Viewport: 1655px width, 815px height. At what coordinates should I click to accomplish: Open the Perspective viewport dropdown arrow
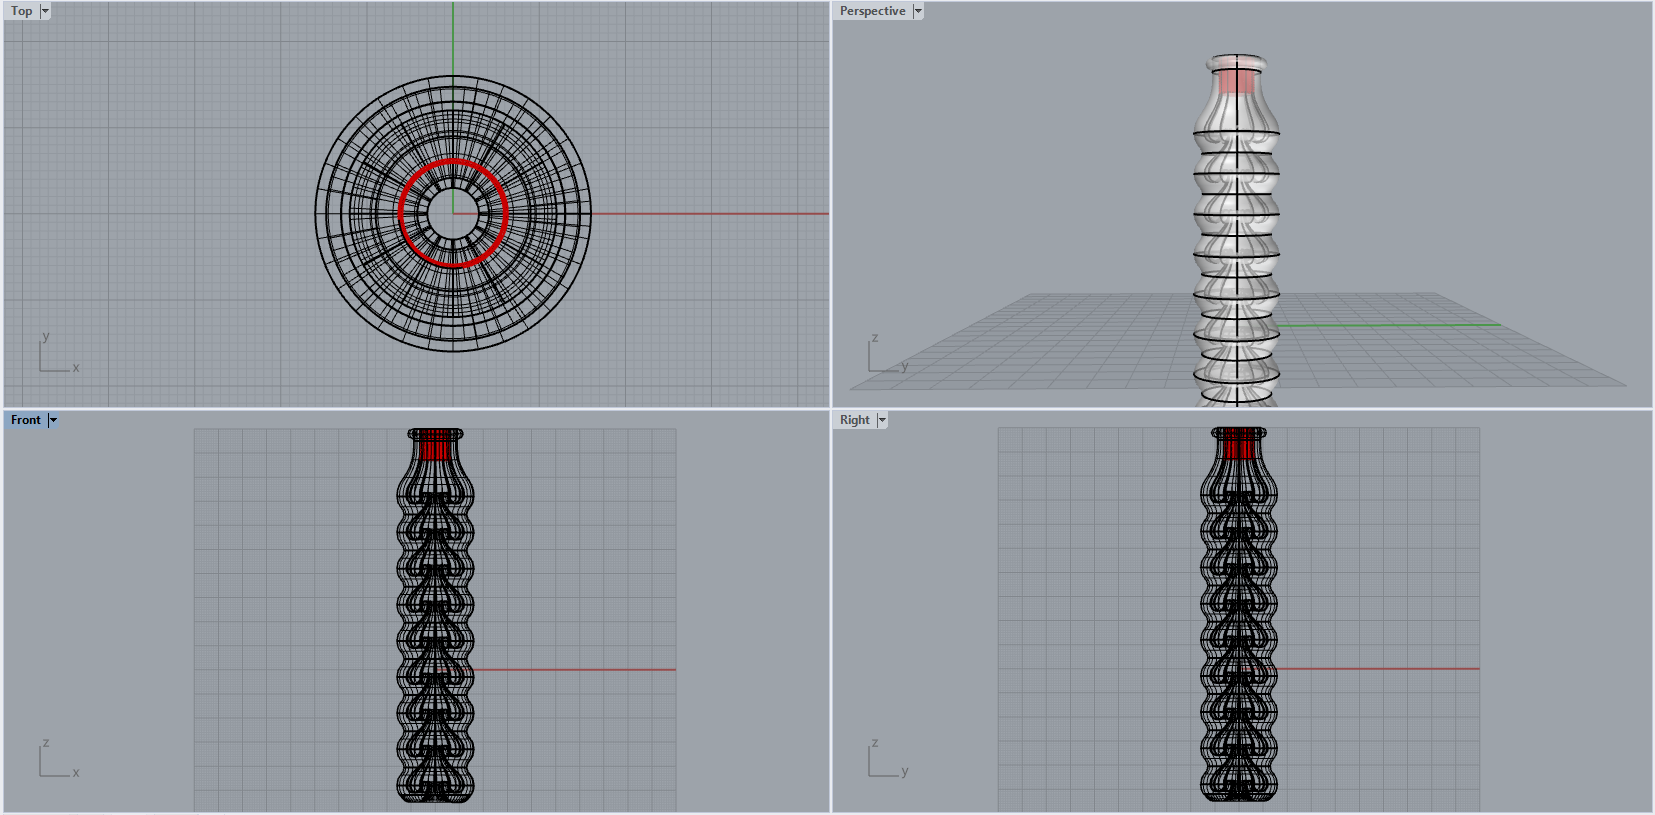tap(918, 11)
